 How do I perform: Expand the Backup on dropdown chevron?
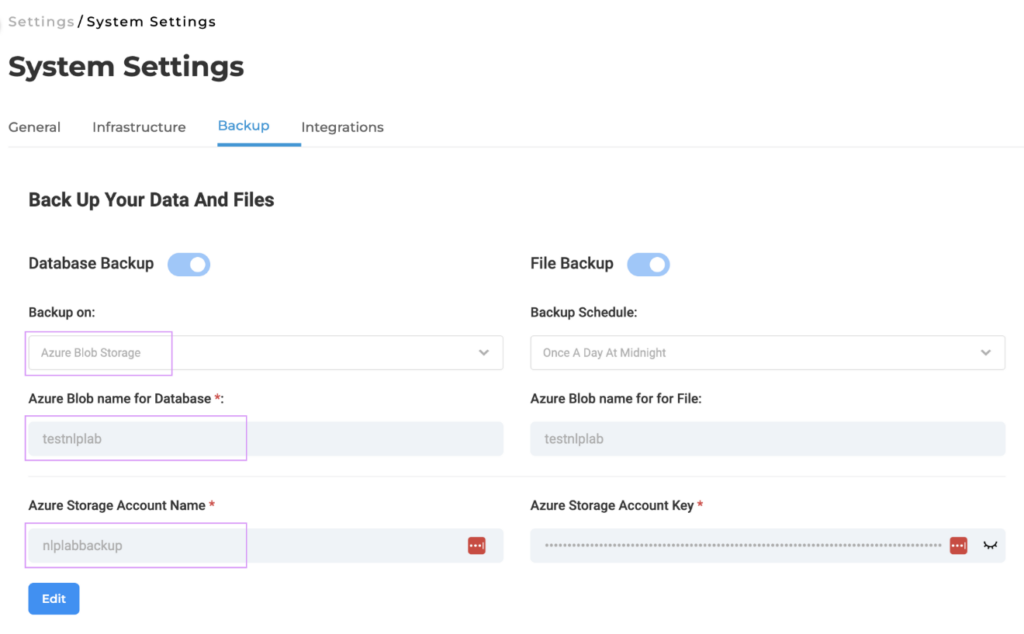coord(484,353)
